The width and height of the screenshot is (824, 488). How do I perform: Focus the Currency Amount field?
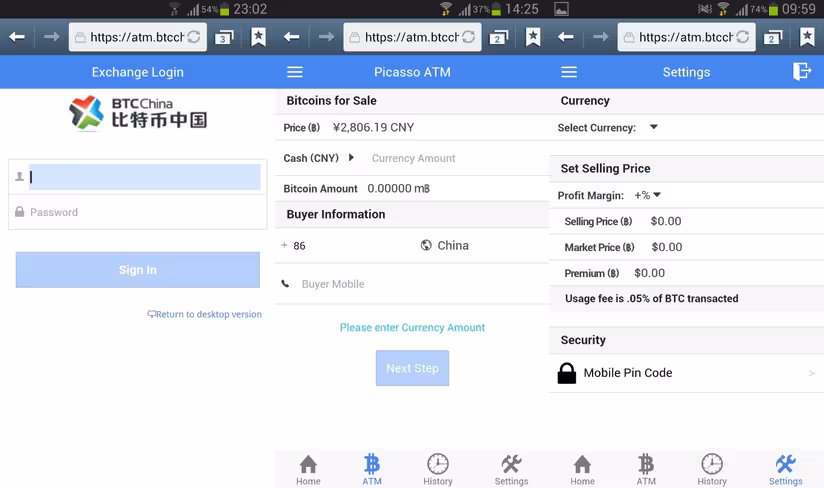click(414, 158)
